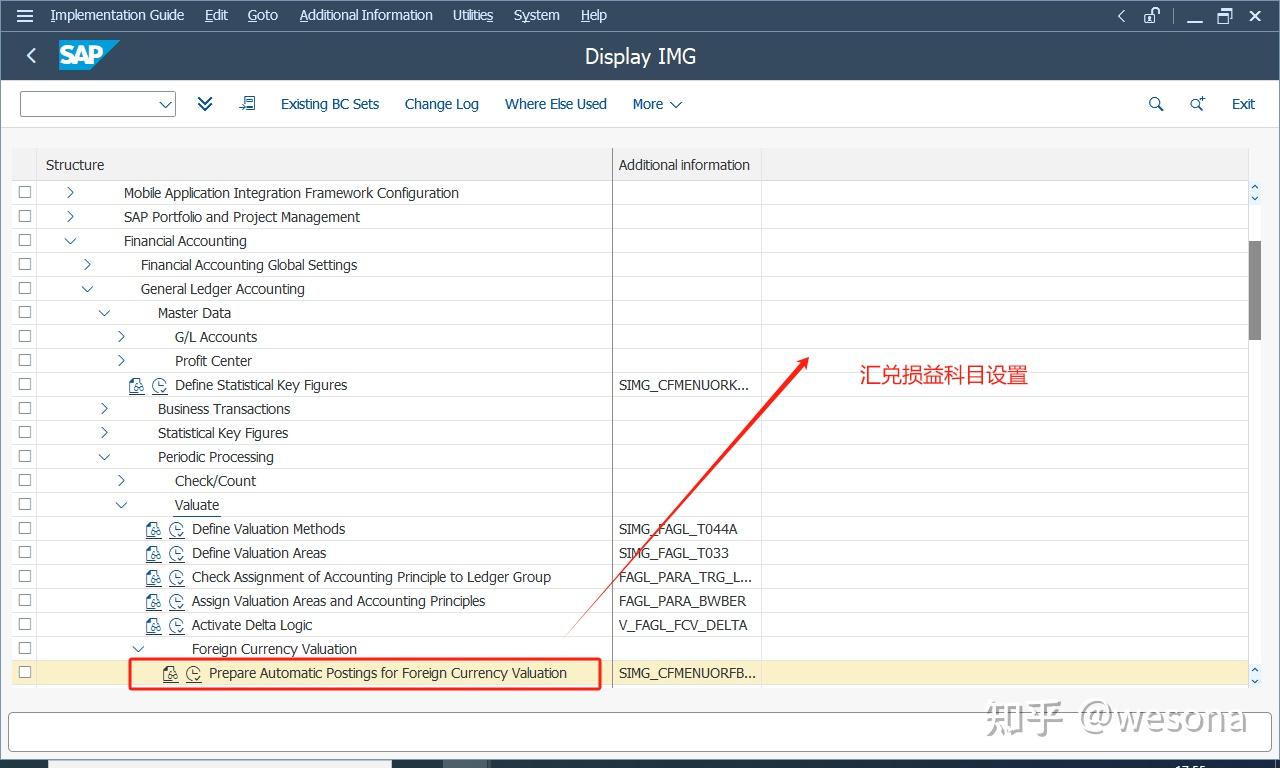Click the vertical scrollbar thumb of the tree
This screenshot has height=768, width=1280.
[x=1255, y=290]
